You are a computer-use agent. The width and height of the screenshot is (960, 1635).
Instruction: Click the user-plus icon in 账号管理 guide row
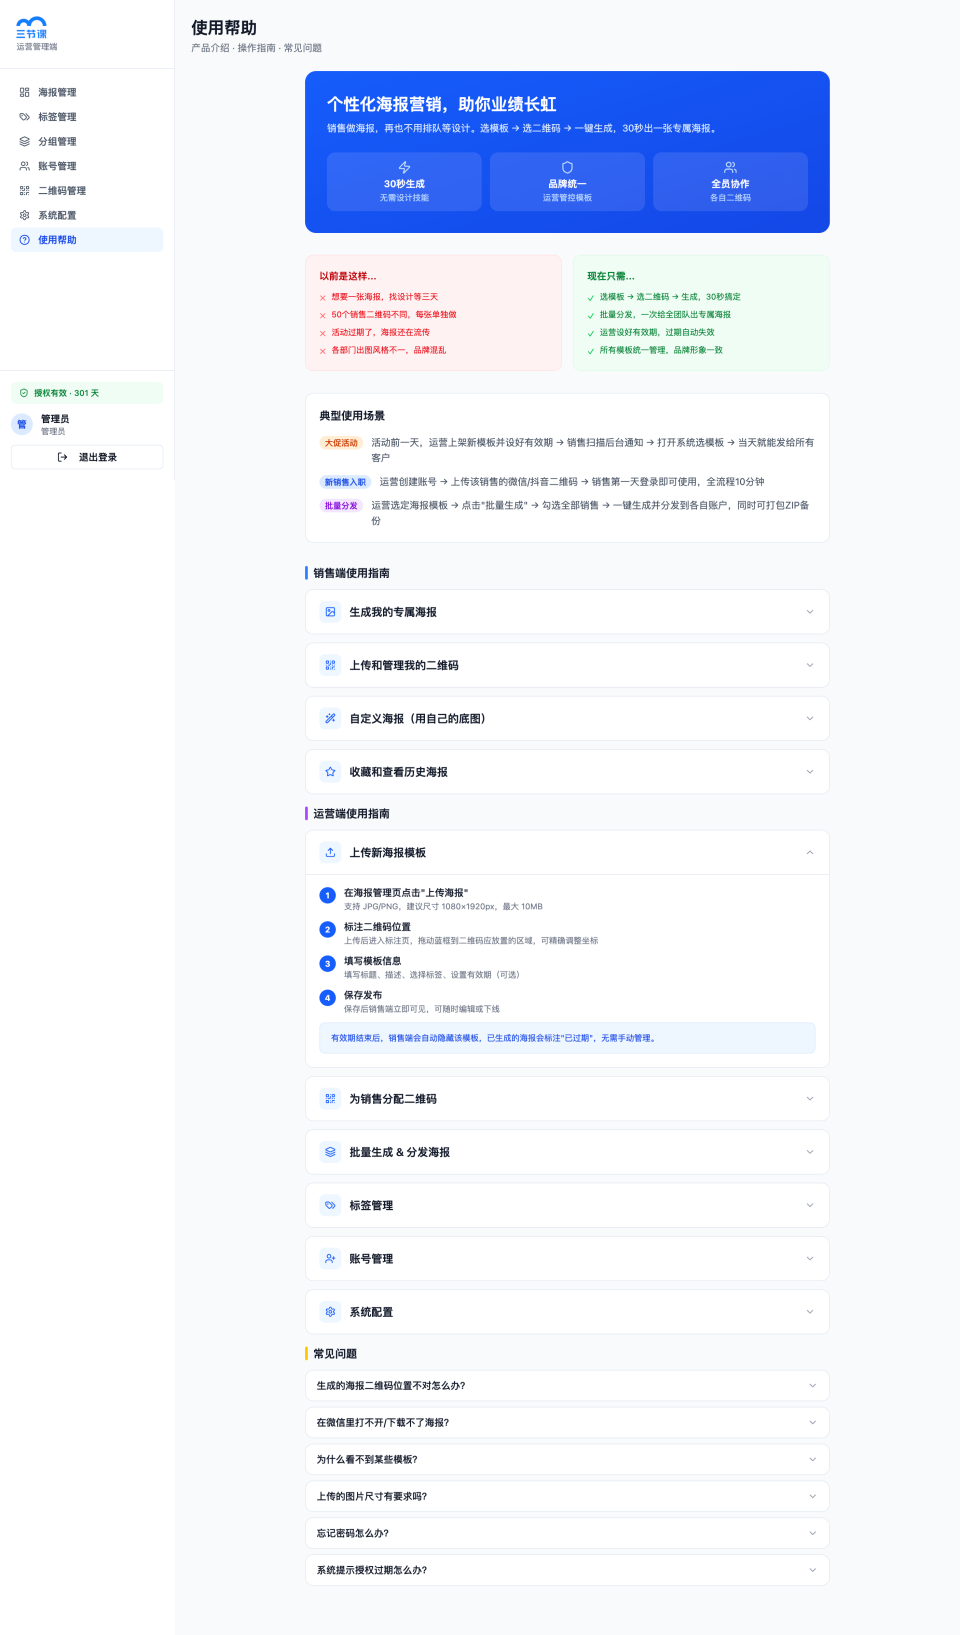pos(330,1259)
